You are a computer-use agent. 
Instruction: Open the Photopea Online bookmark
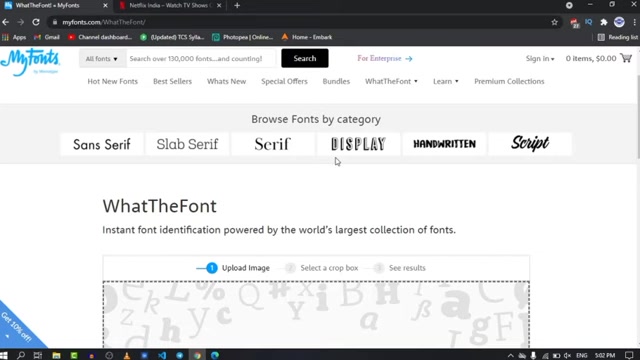point(242,37)
